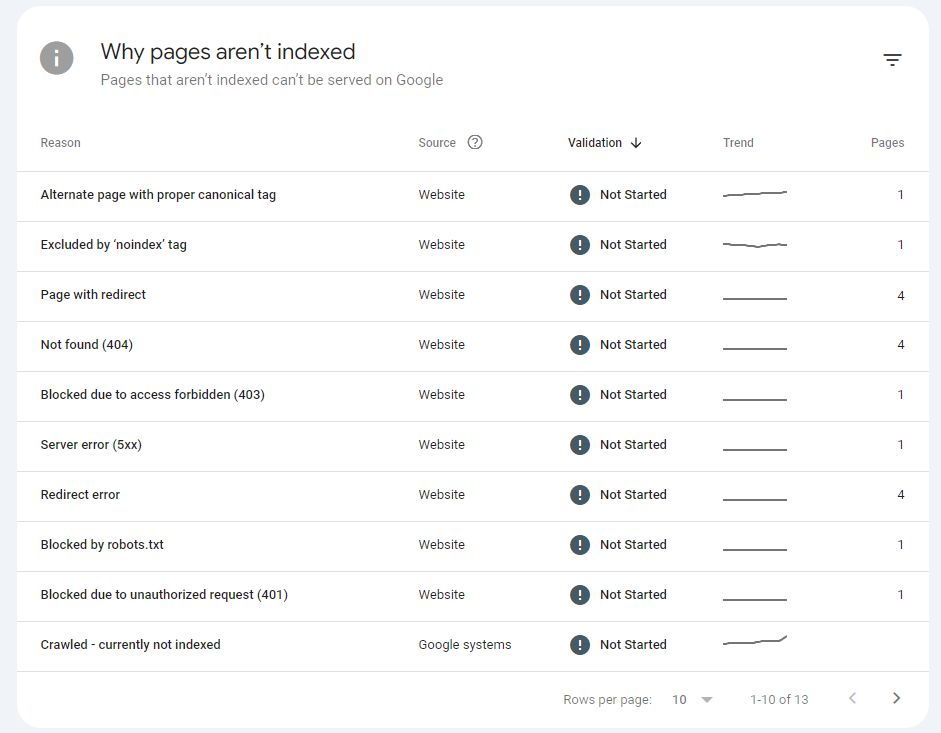
Task: Click the trend sparkline for noindex tag row
Action: point(755,245)
